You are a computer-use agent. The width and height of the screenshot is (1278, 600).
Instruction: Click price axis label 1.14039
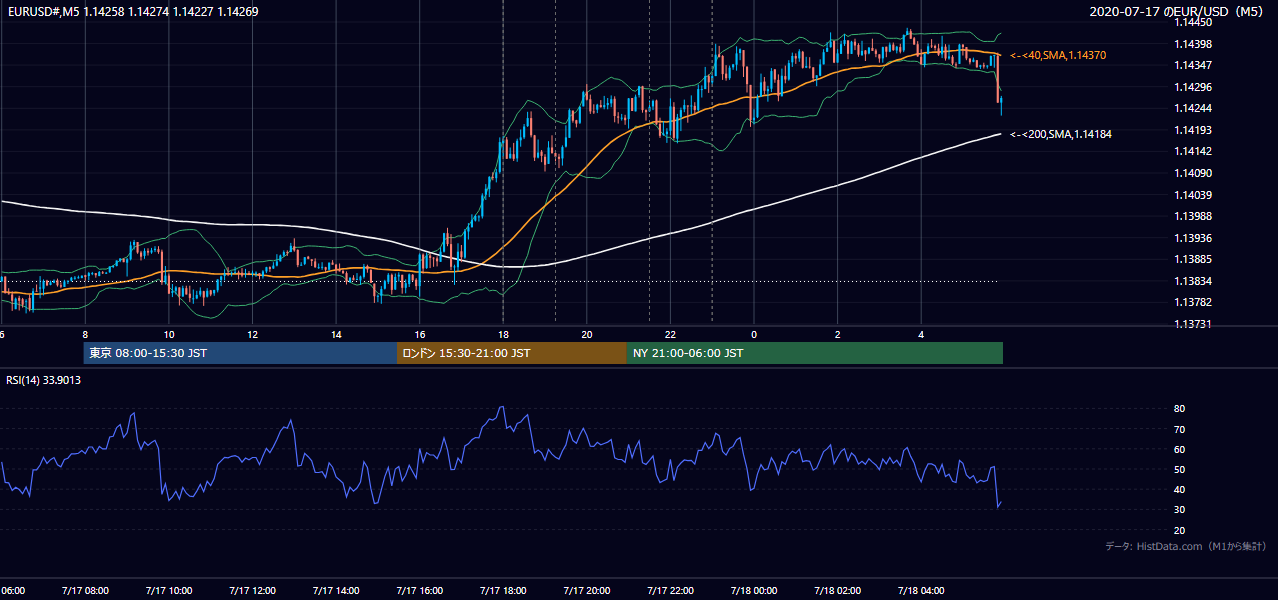point(1194,195)
